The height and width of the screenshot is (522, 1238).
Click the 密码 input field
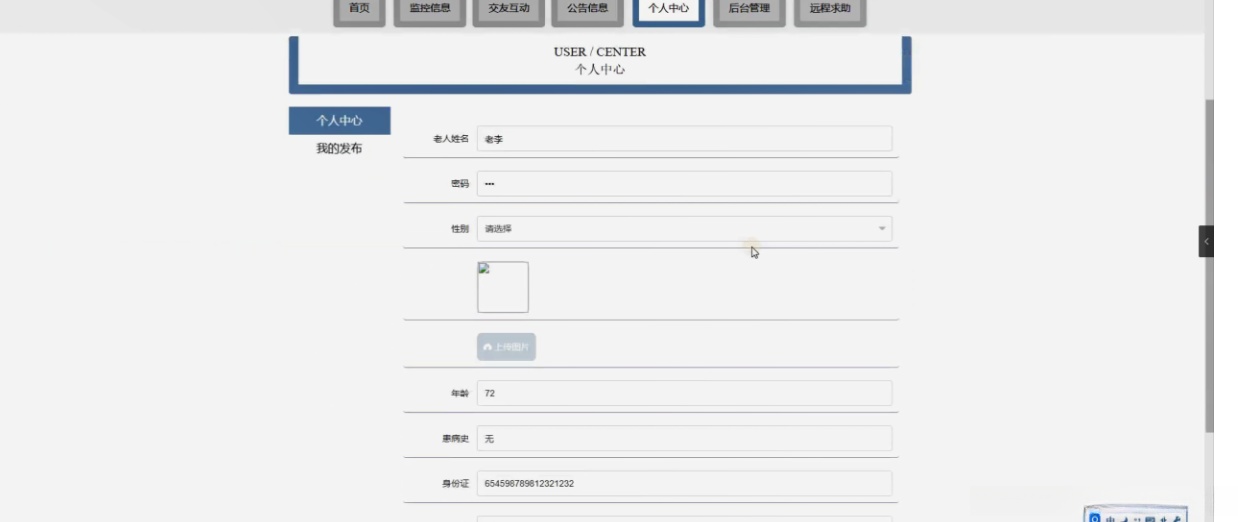684,184
